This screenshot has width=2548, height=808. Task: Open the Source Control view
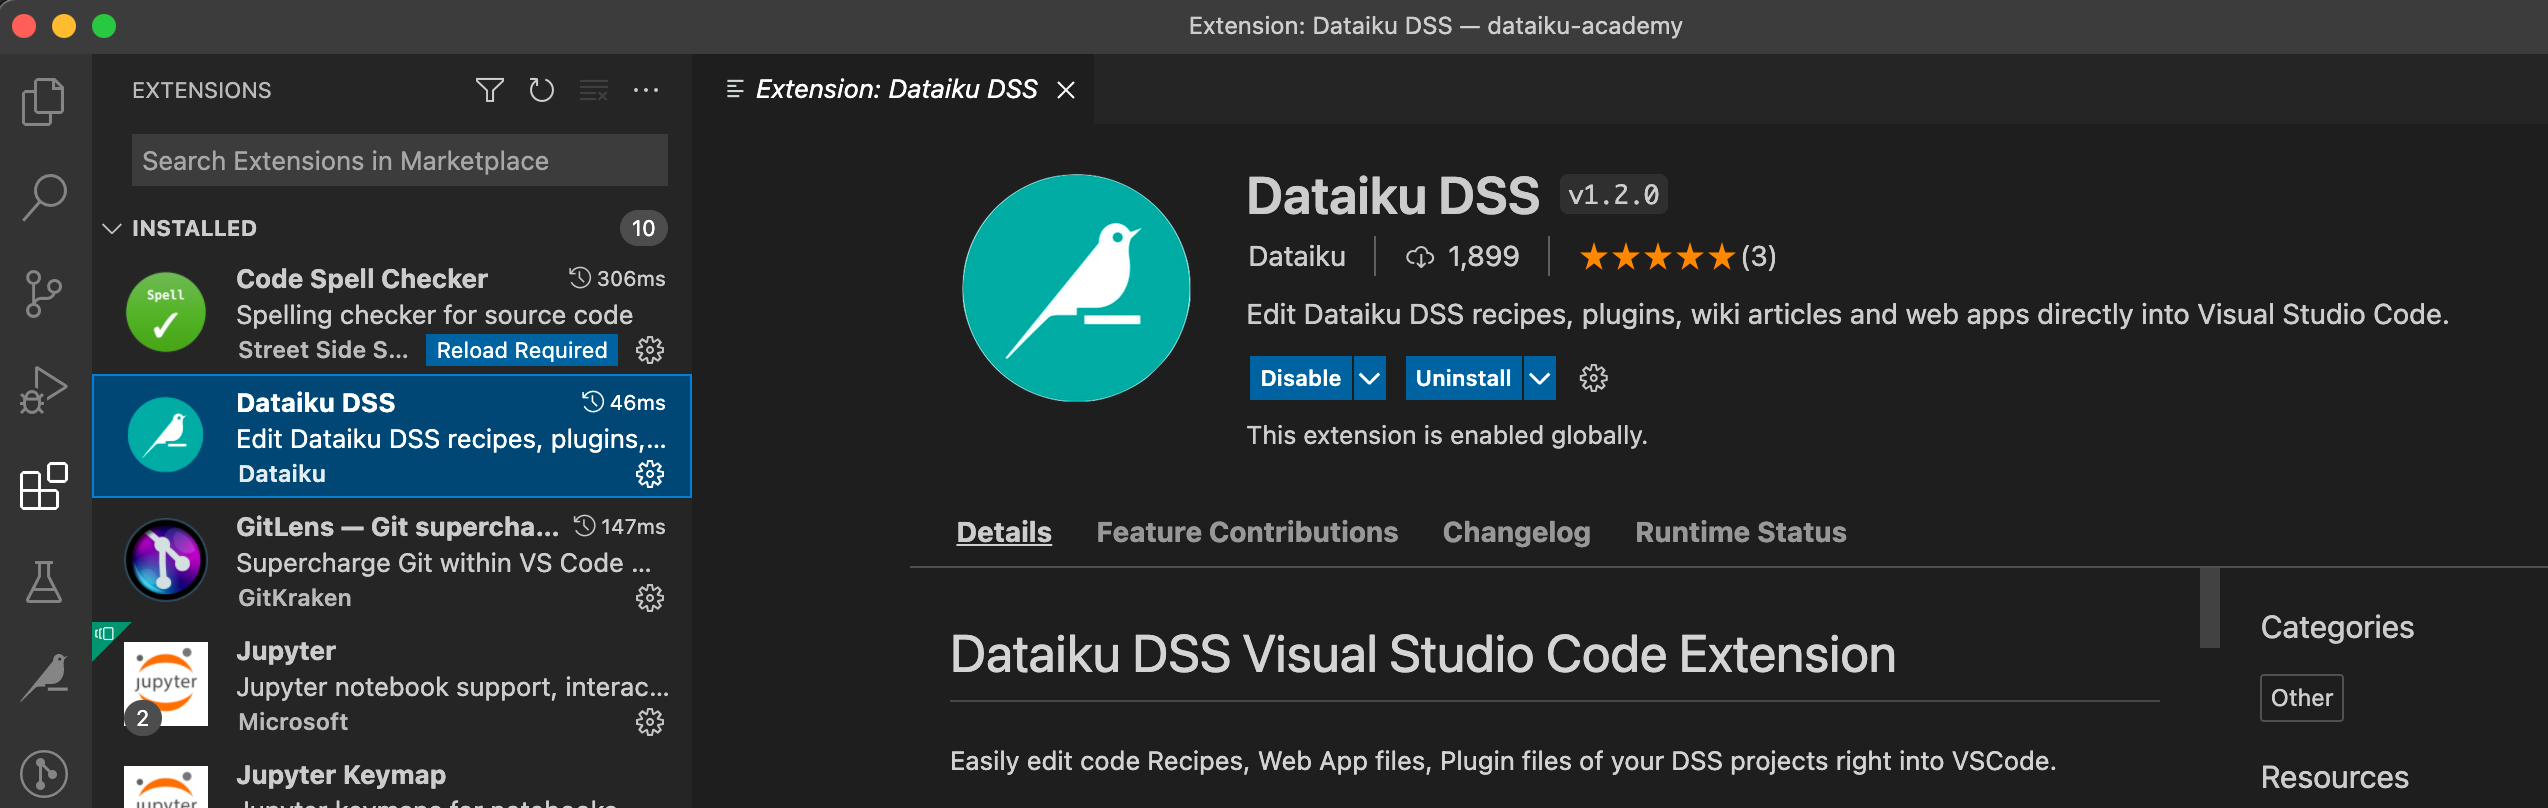(44, 294)
